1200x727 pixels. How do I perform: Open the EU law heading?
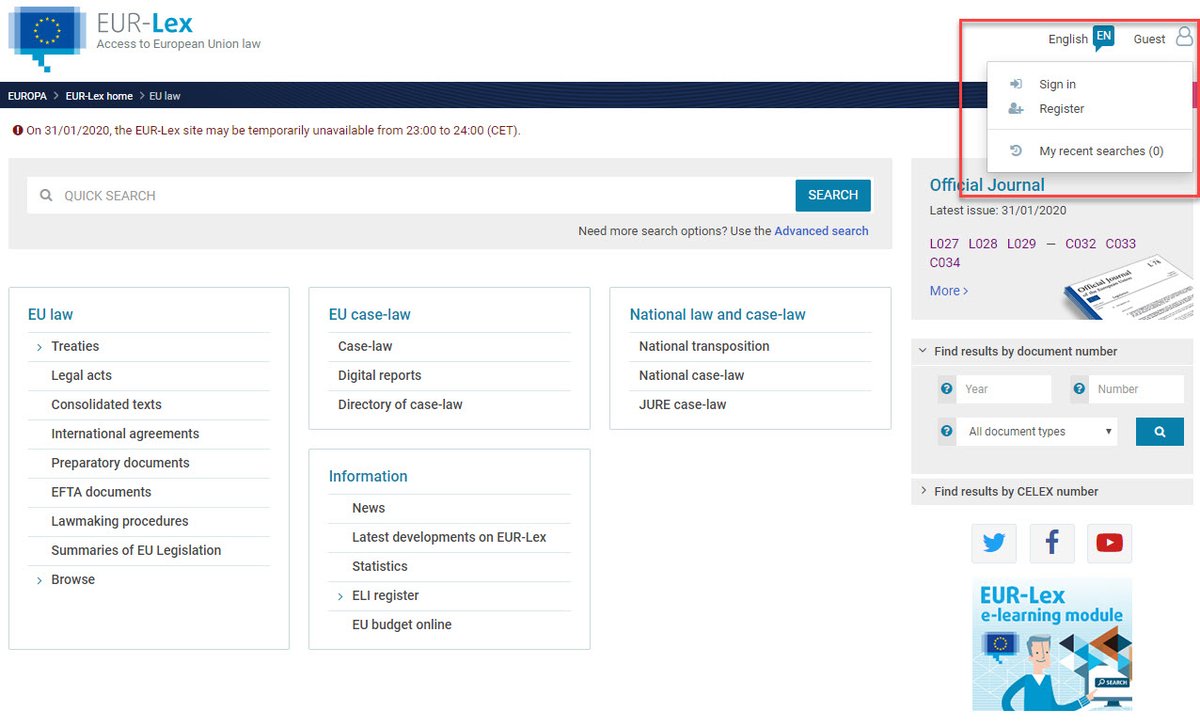50,314
